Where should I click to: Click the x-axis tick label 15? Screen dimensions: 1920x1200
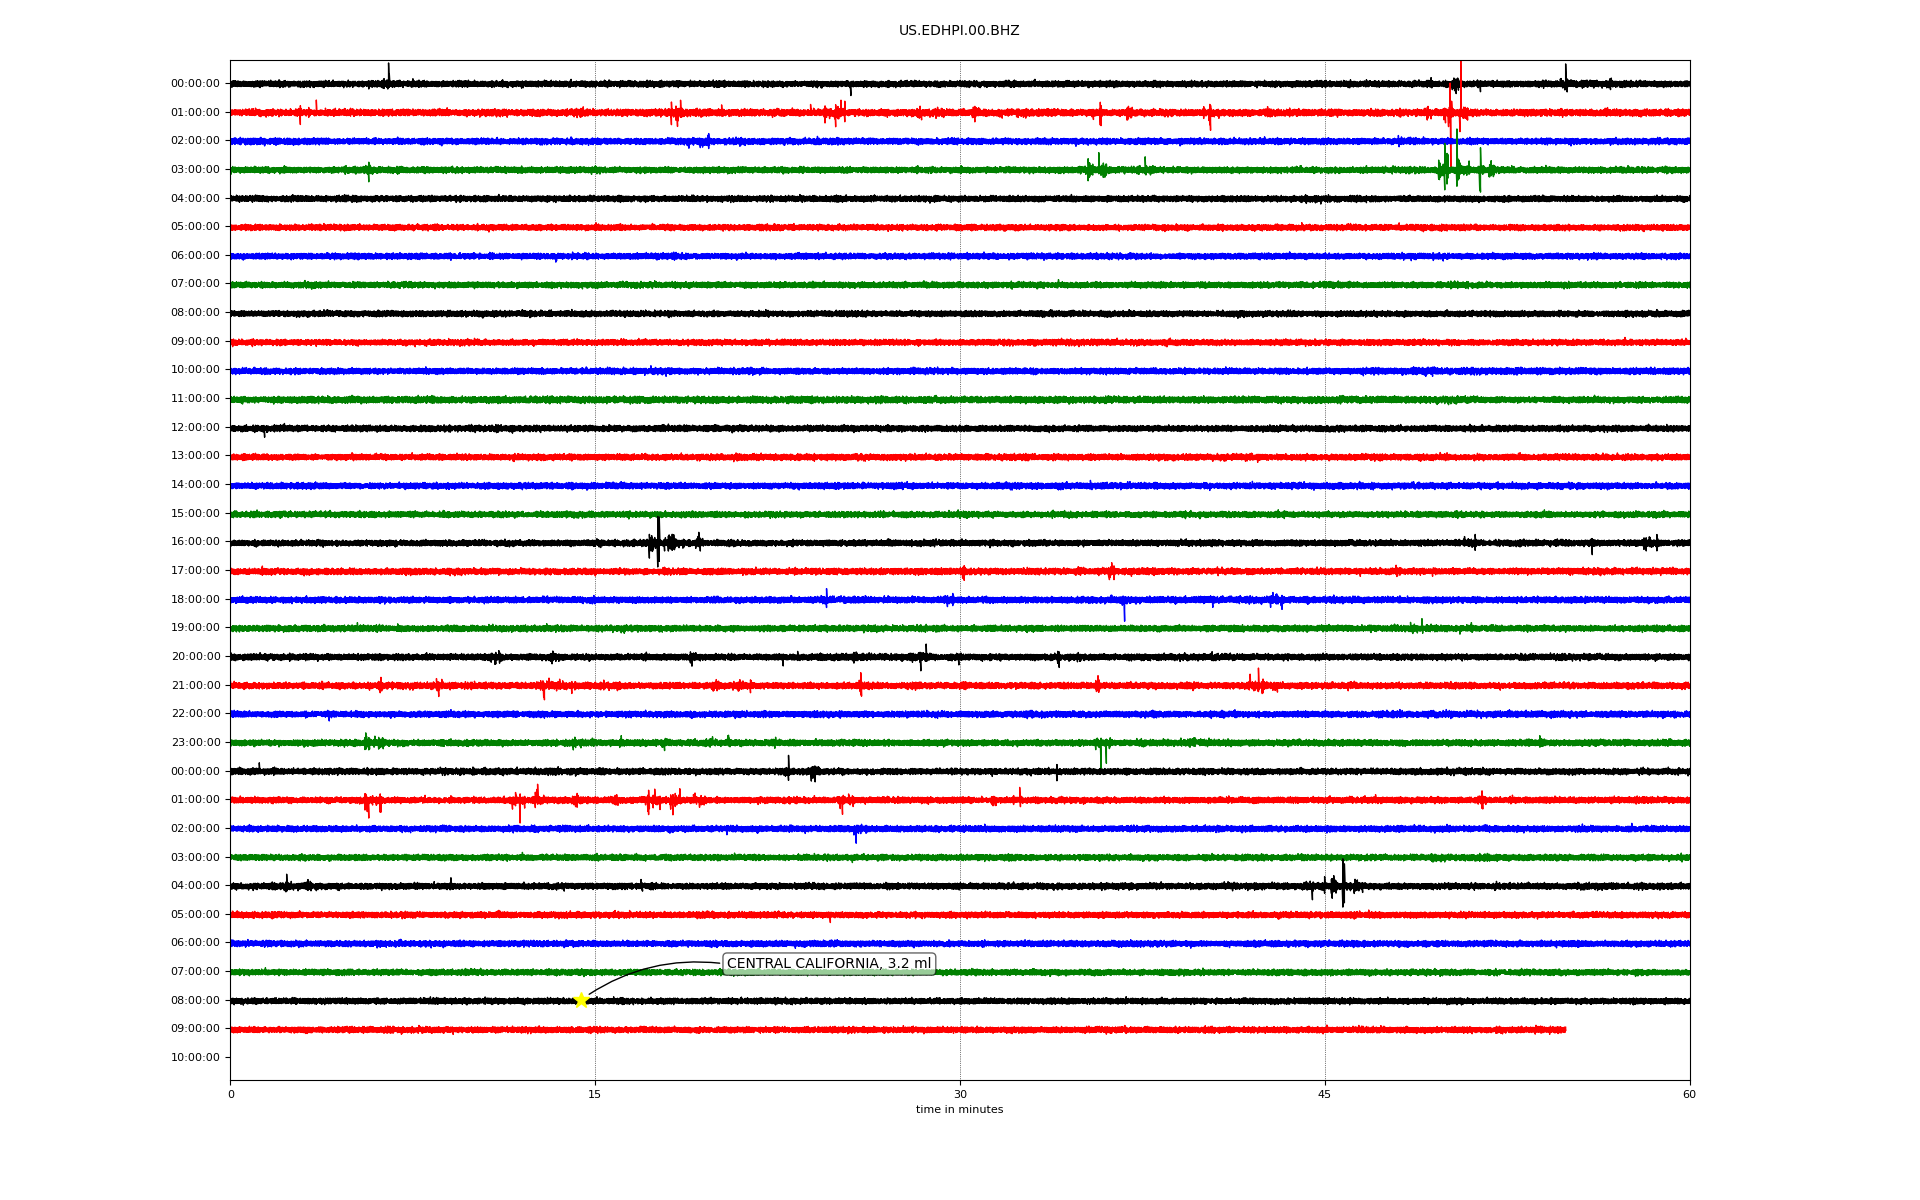coord(595,1095)
